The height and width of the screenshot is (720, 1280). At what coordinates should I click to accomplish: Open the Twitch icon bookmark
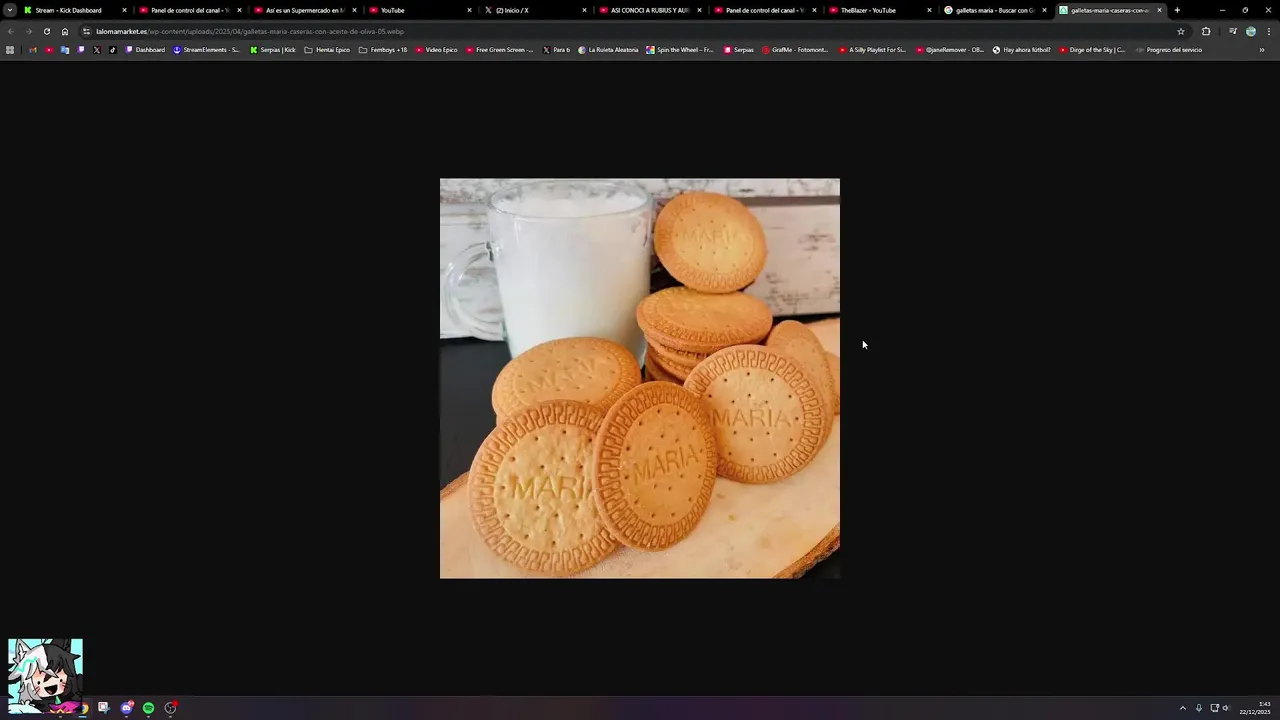81,50
